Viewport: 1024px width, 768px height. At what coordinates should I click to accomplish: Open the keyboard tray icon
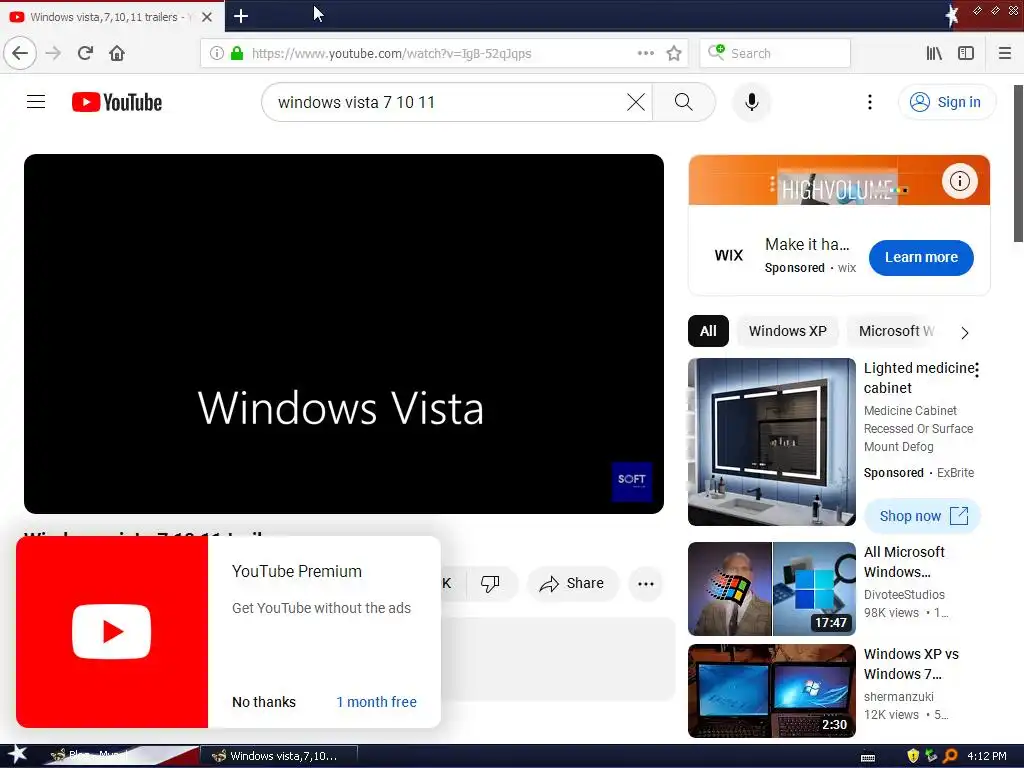tap(868, 757)
